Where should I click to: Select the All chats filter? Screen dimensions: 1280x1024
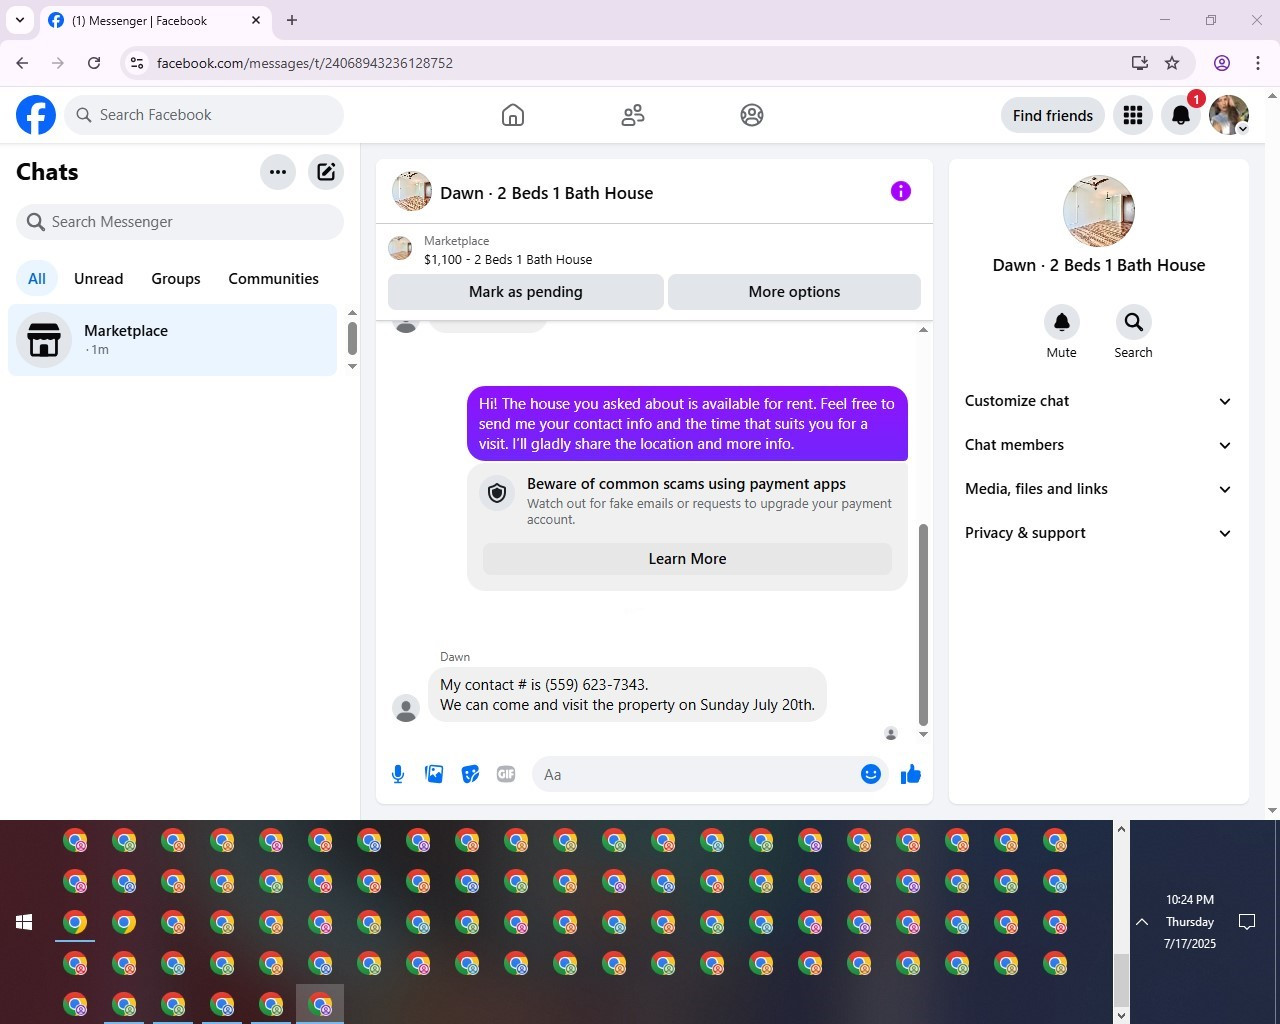pyautogui.click(x=37, y=279)
